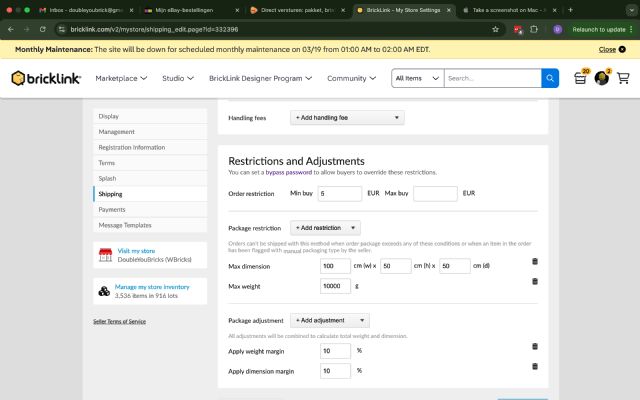Select Payments in the settings sidebar

(x=112, y=210)
